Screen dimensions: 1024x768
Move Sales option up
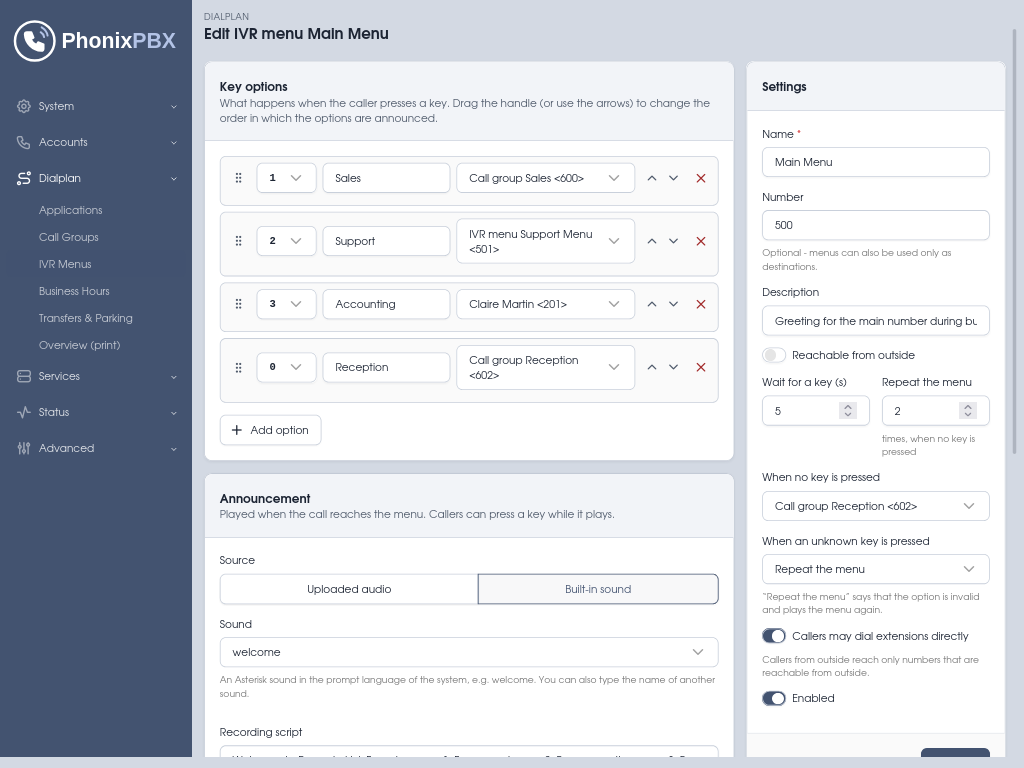(652, 178)
